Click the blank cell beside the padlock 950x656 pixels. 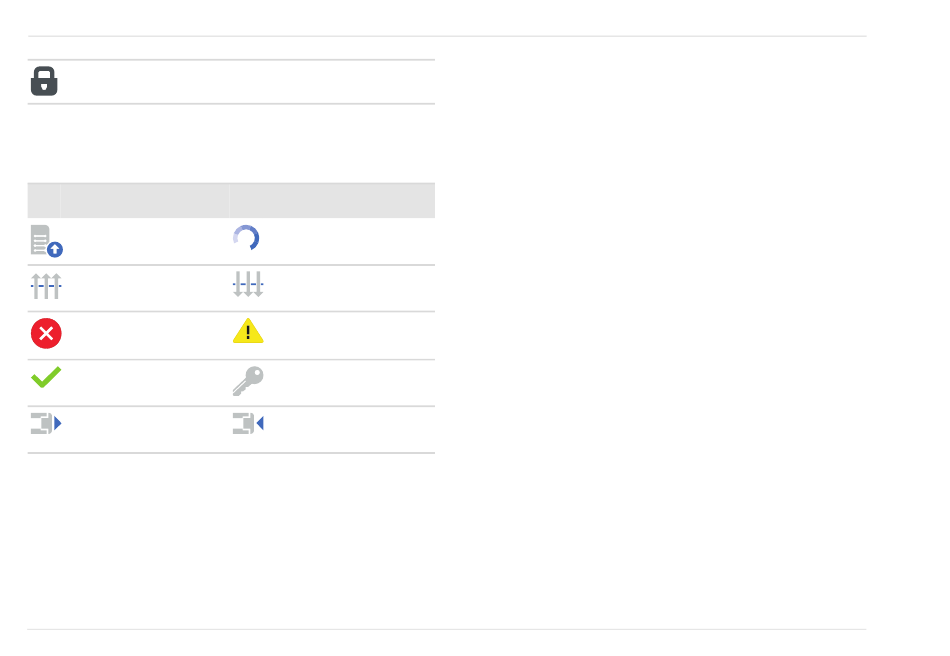click(x=248, y=82)
